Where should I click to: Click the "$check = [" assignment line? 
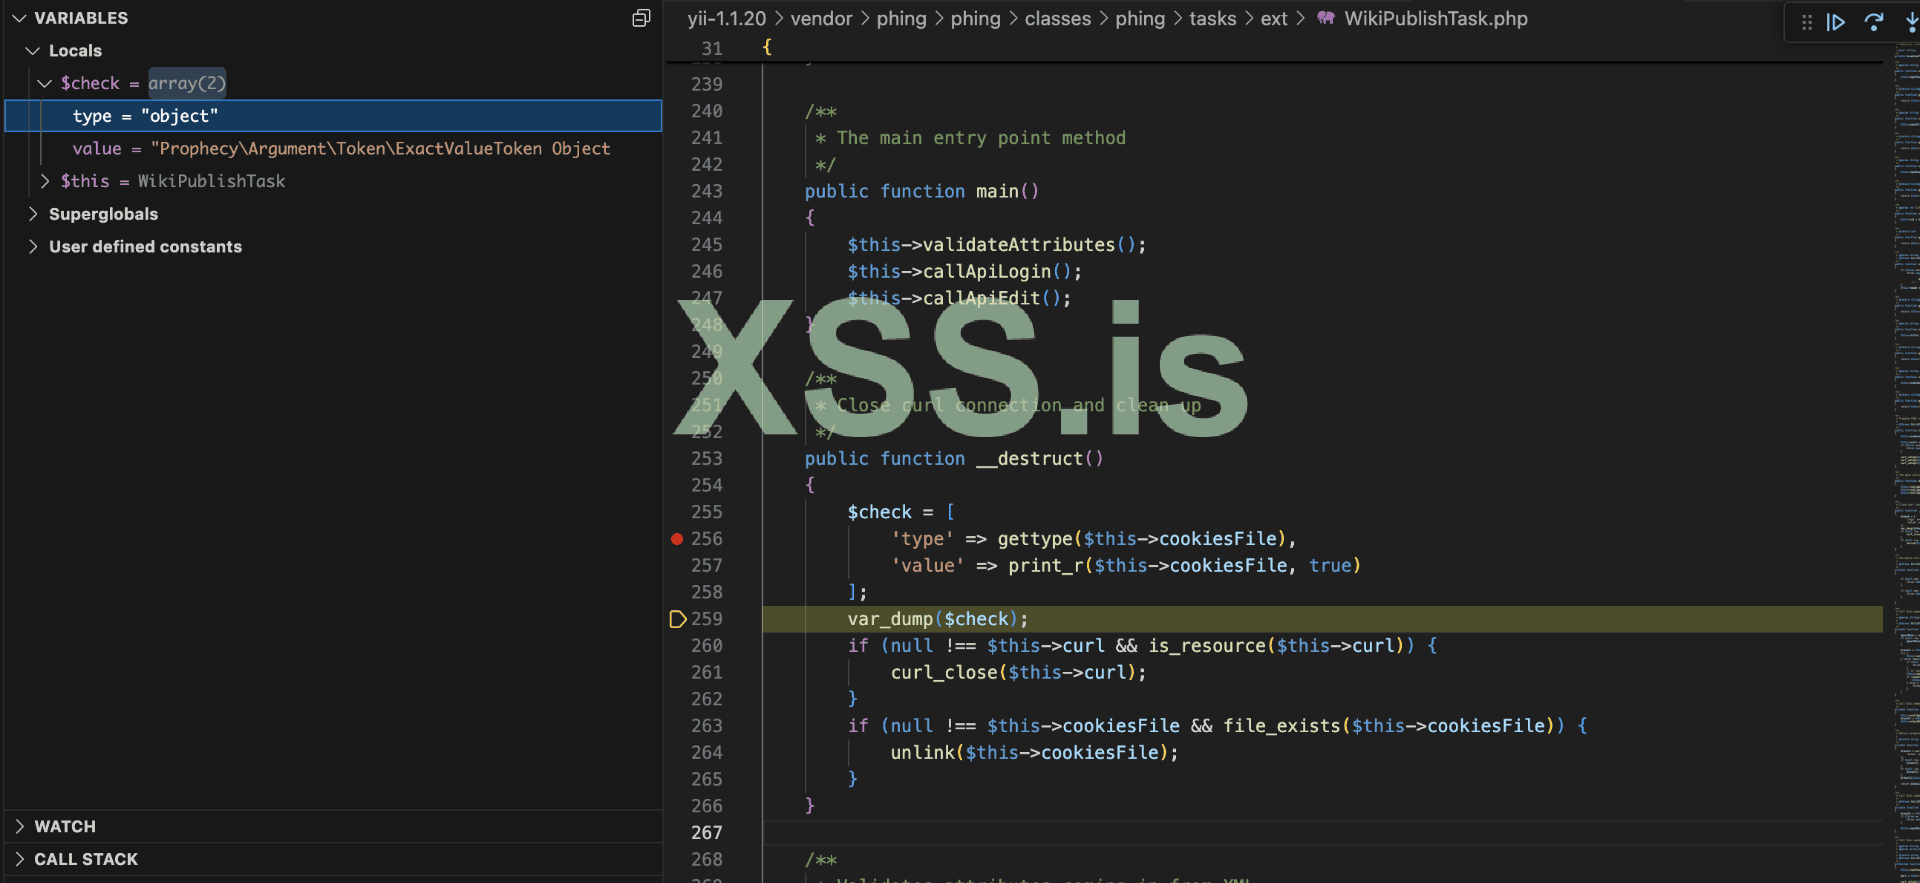coord(901,512)
